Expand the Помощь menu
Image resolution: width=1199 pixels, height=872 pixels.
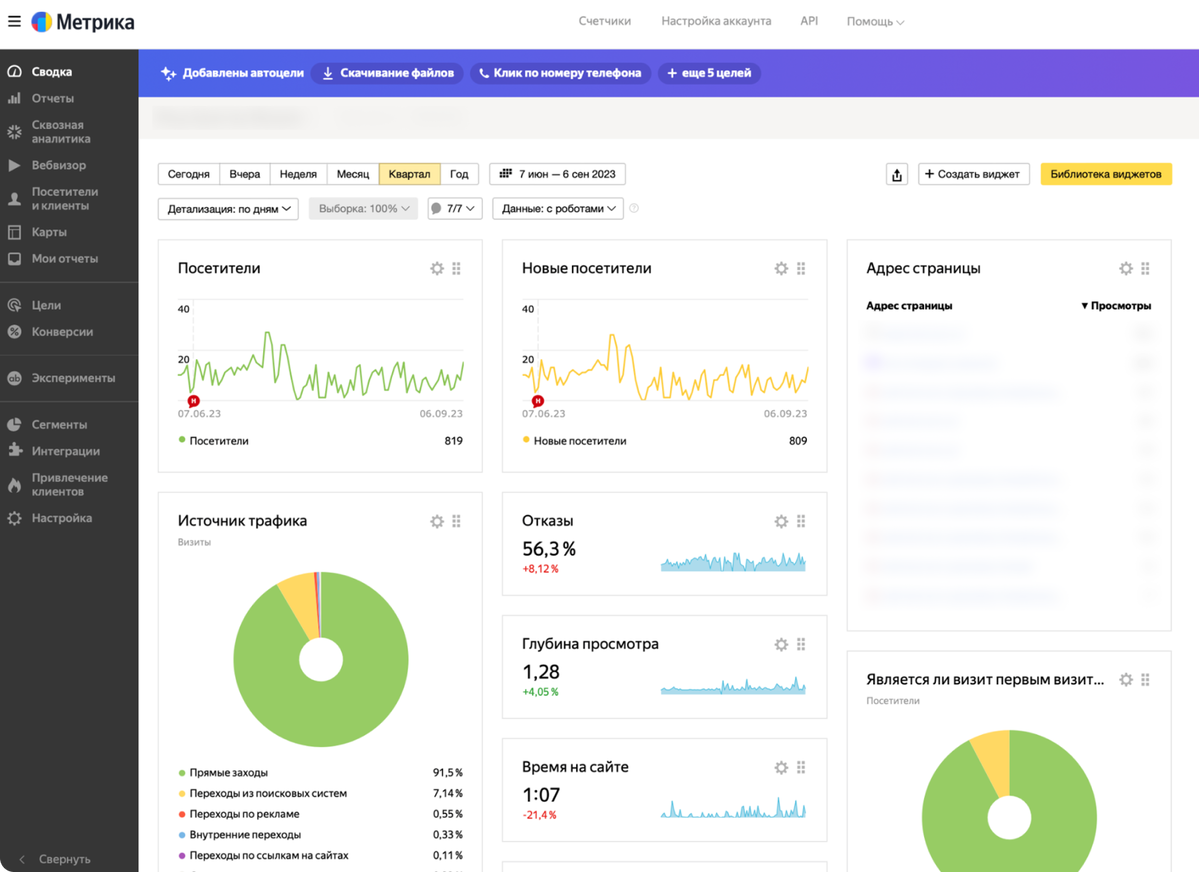tap(875, 21)
